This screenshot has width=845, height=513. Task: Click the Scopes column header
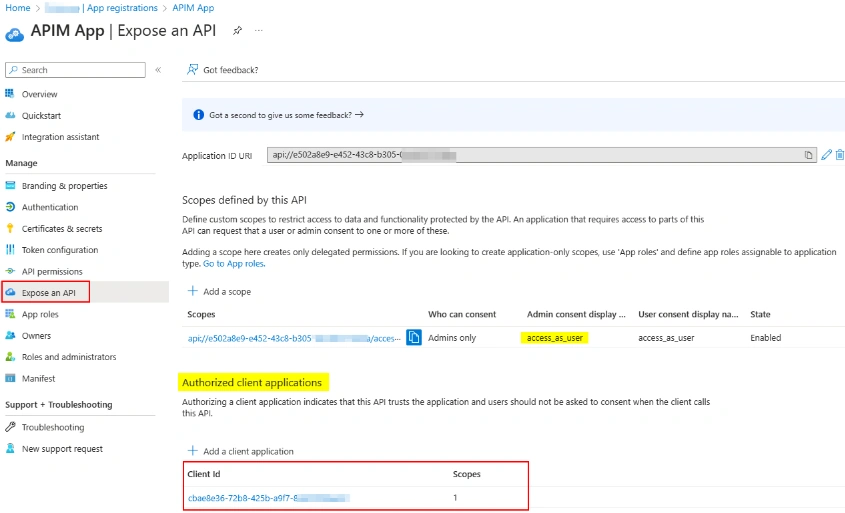click(201, 315)
